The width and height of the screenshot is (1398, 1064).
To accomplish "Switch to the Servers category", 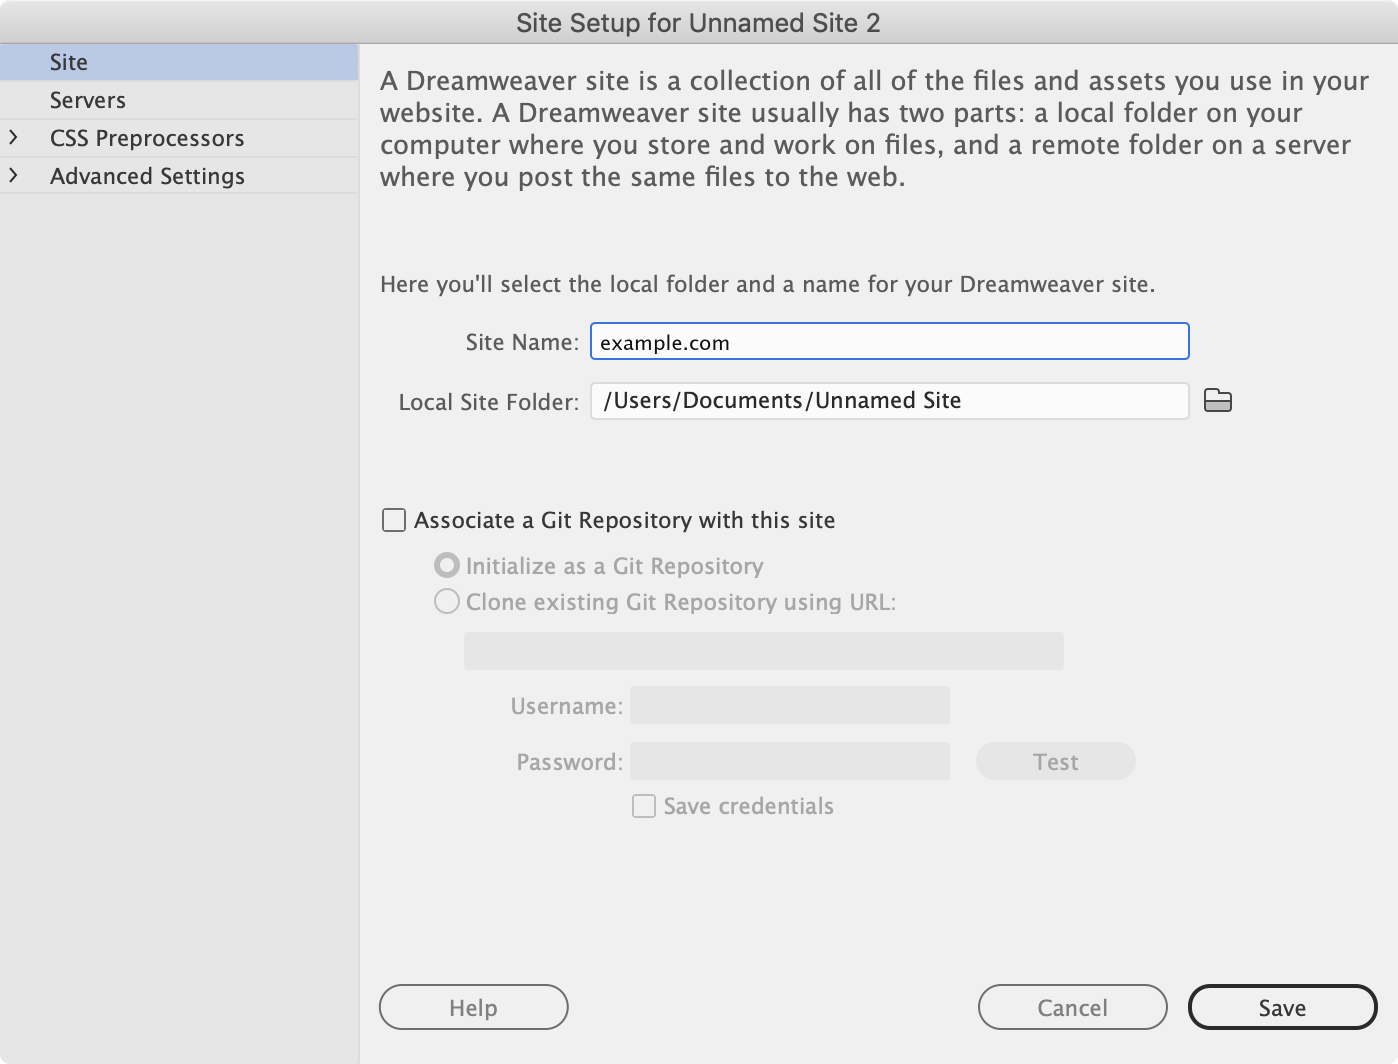I will [x=88, y=99].
